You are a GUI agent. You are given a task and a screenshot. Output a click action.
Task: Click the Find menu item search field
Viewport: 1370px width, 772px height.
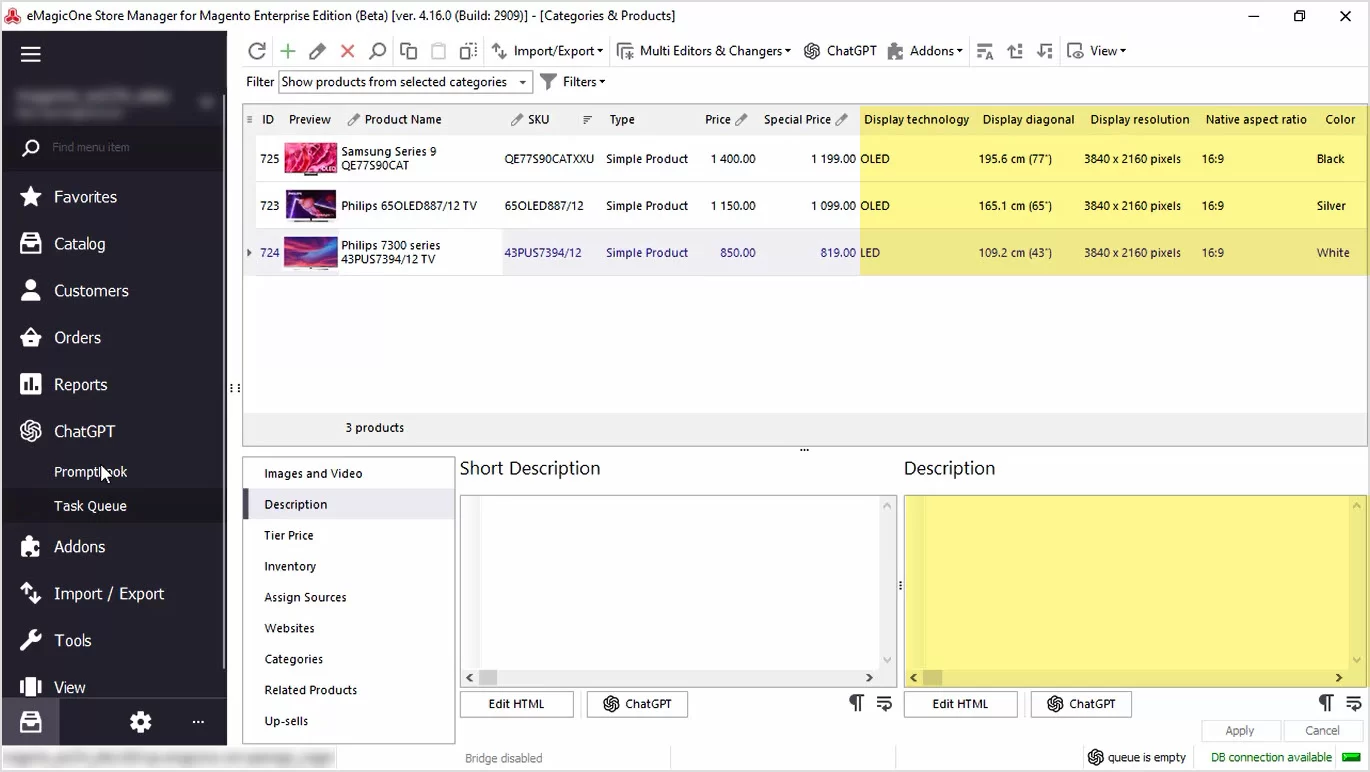[113, 147]
